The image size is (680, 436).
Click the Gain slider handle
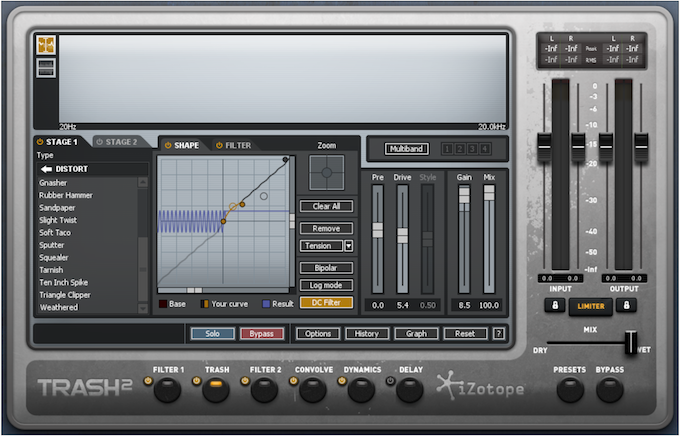[464, 195]
